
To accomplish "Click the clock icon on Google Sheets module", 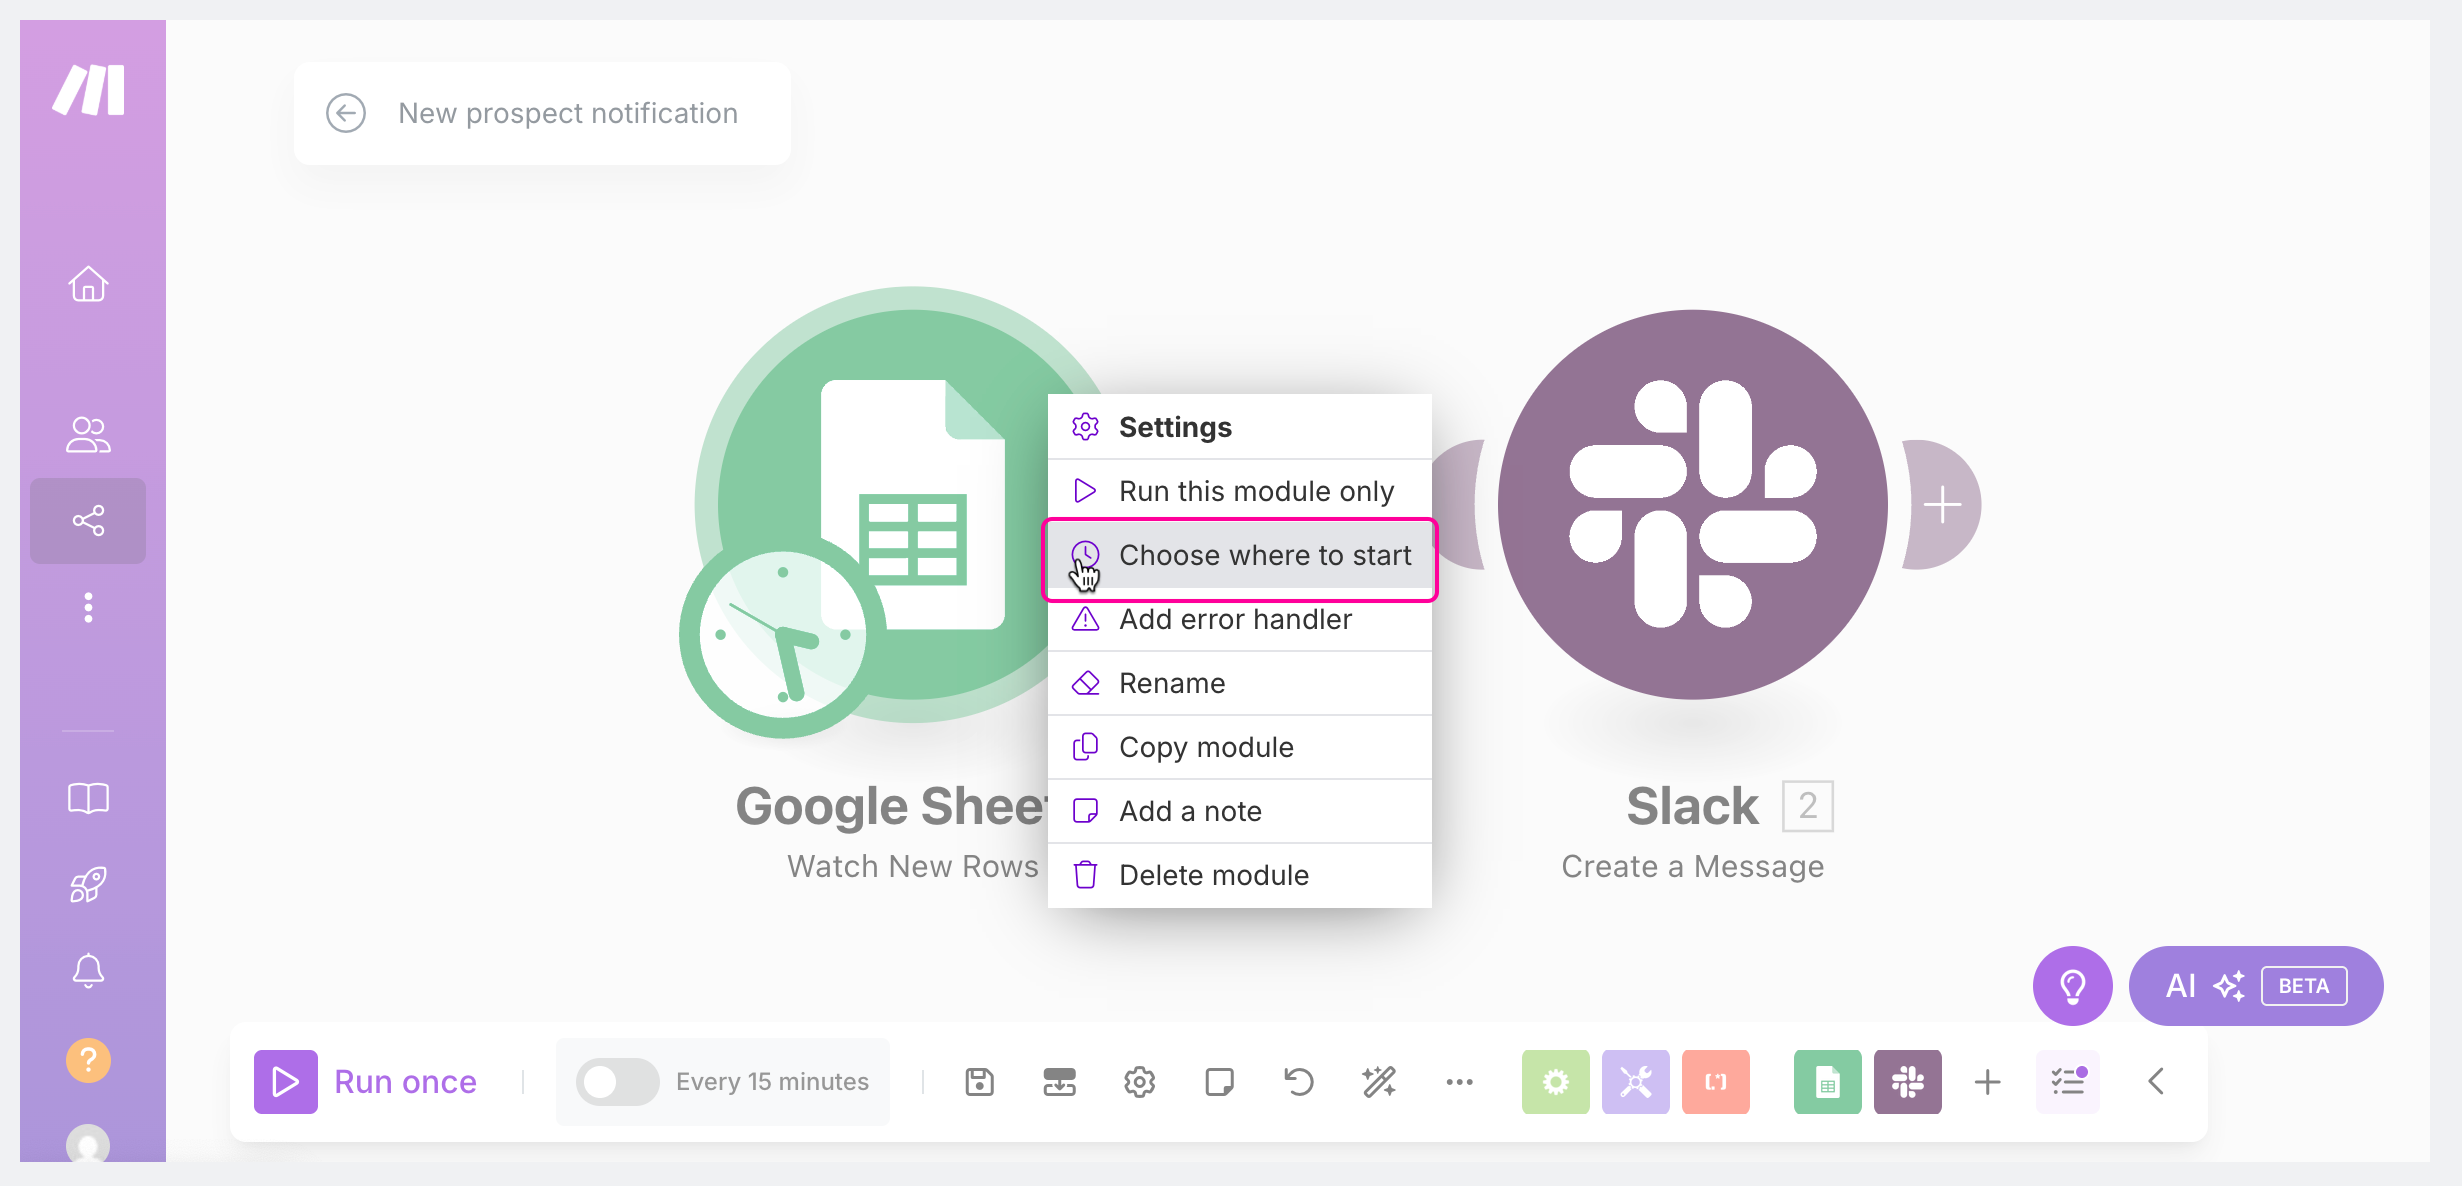I will click(782, 634).
